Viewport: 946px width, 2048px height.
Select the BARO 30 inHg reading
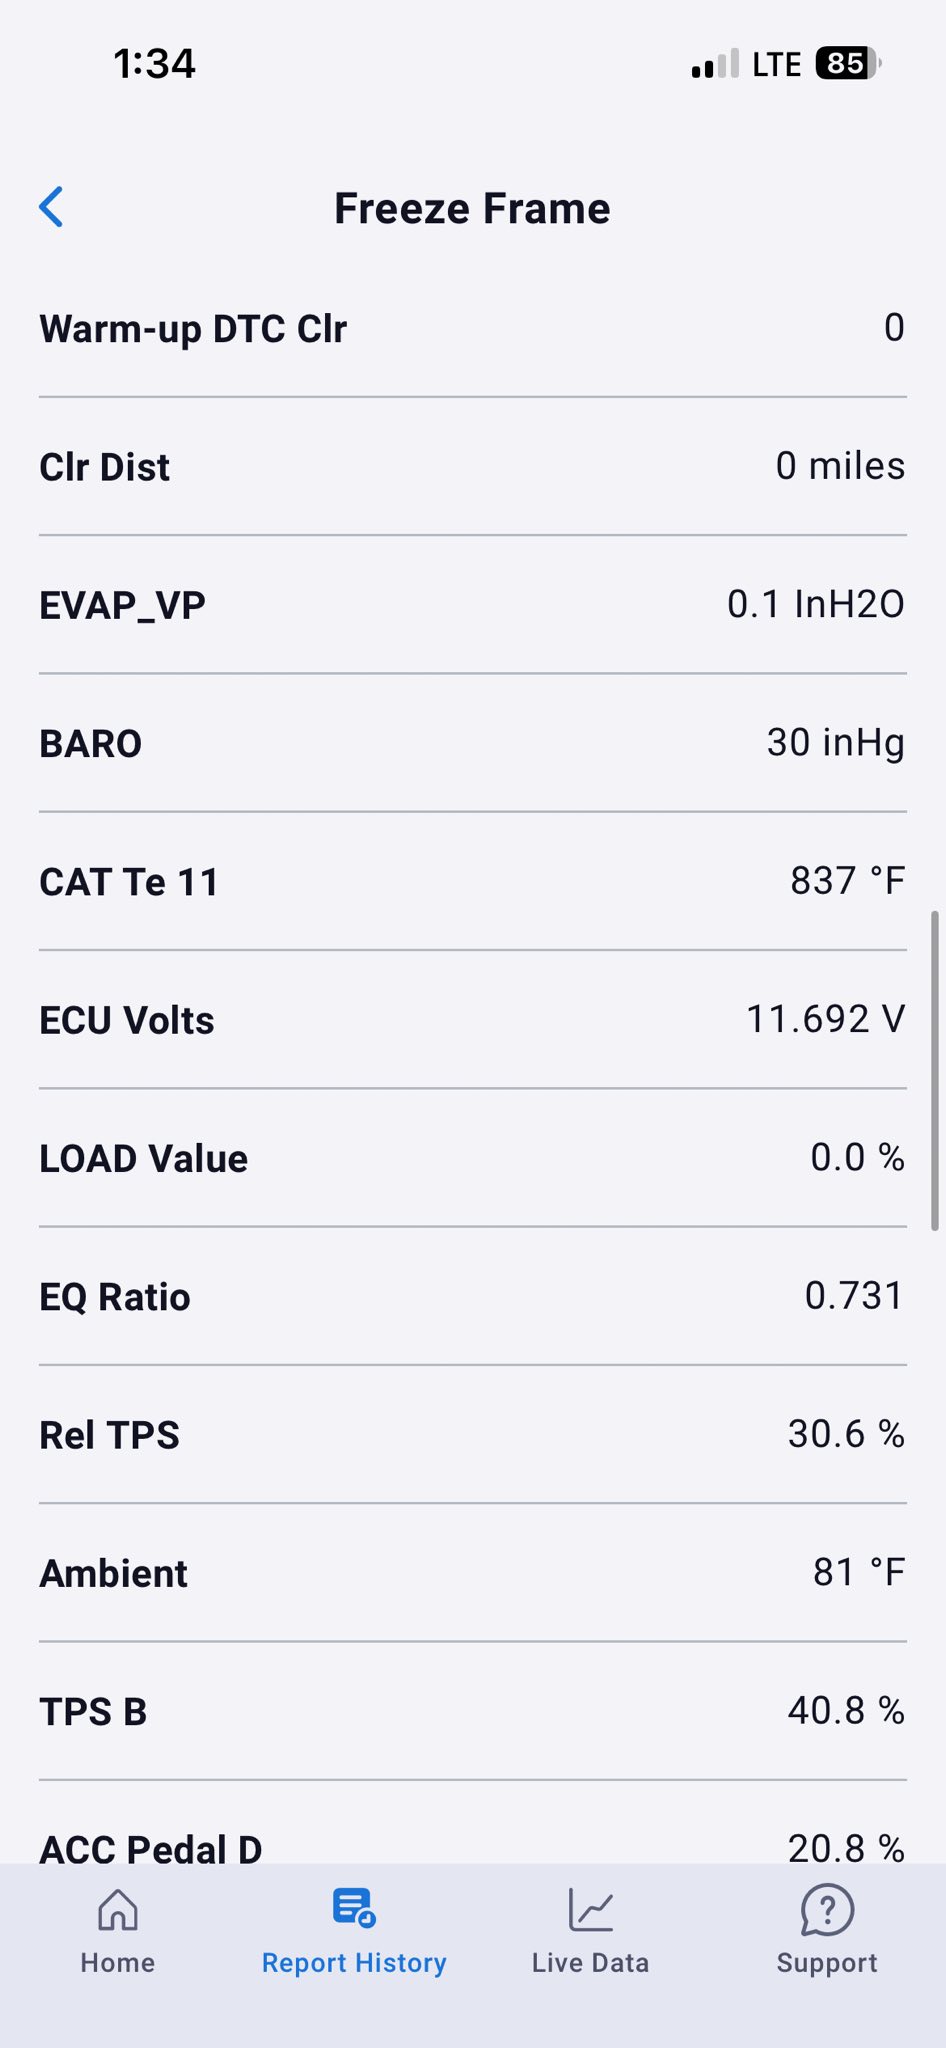click(836, 743)
